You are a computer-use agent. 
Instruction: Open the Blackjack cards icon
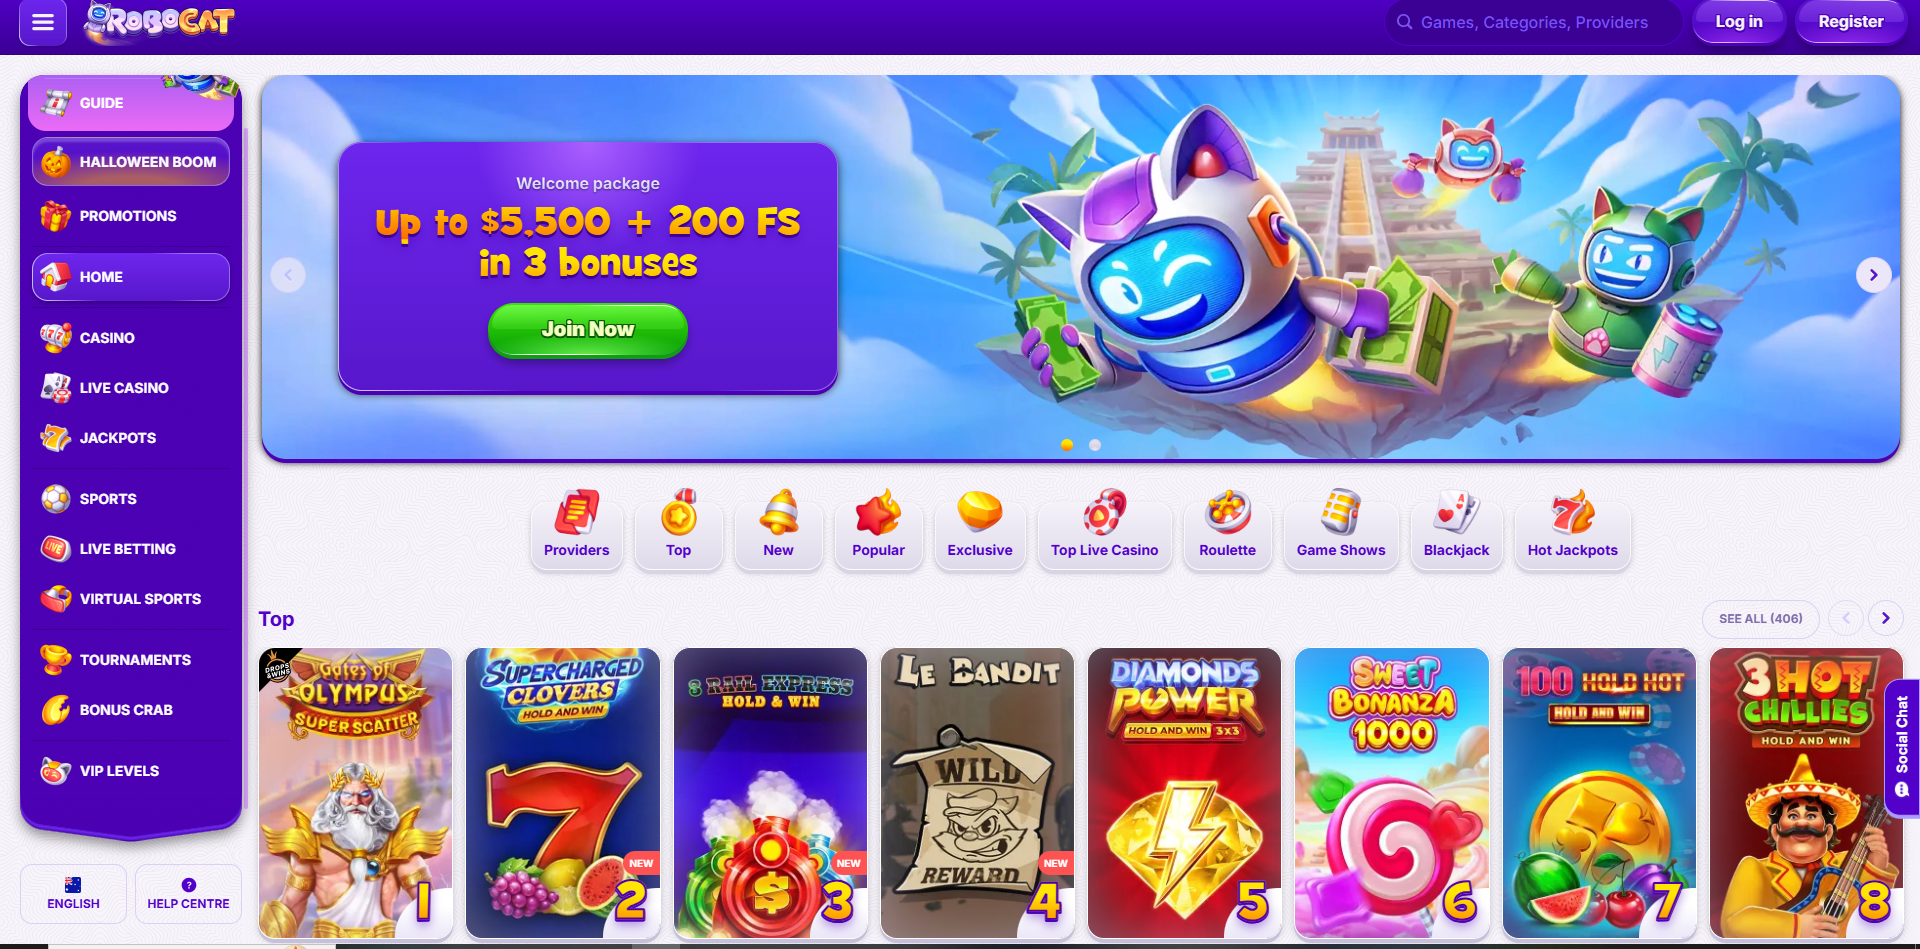pos(1456,513)
